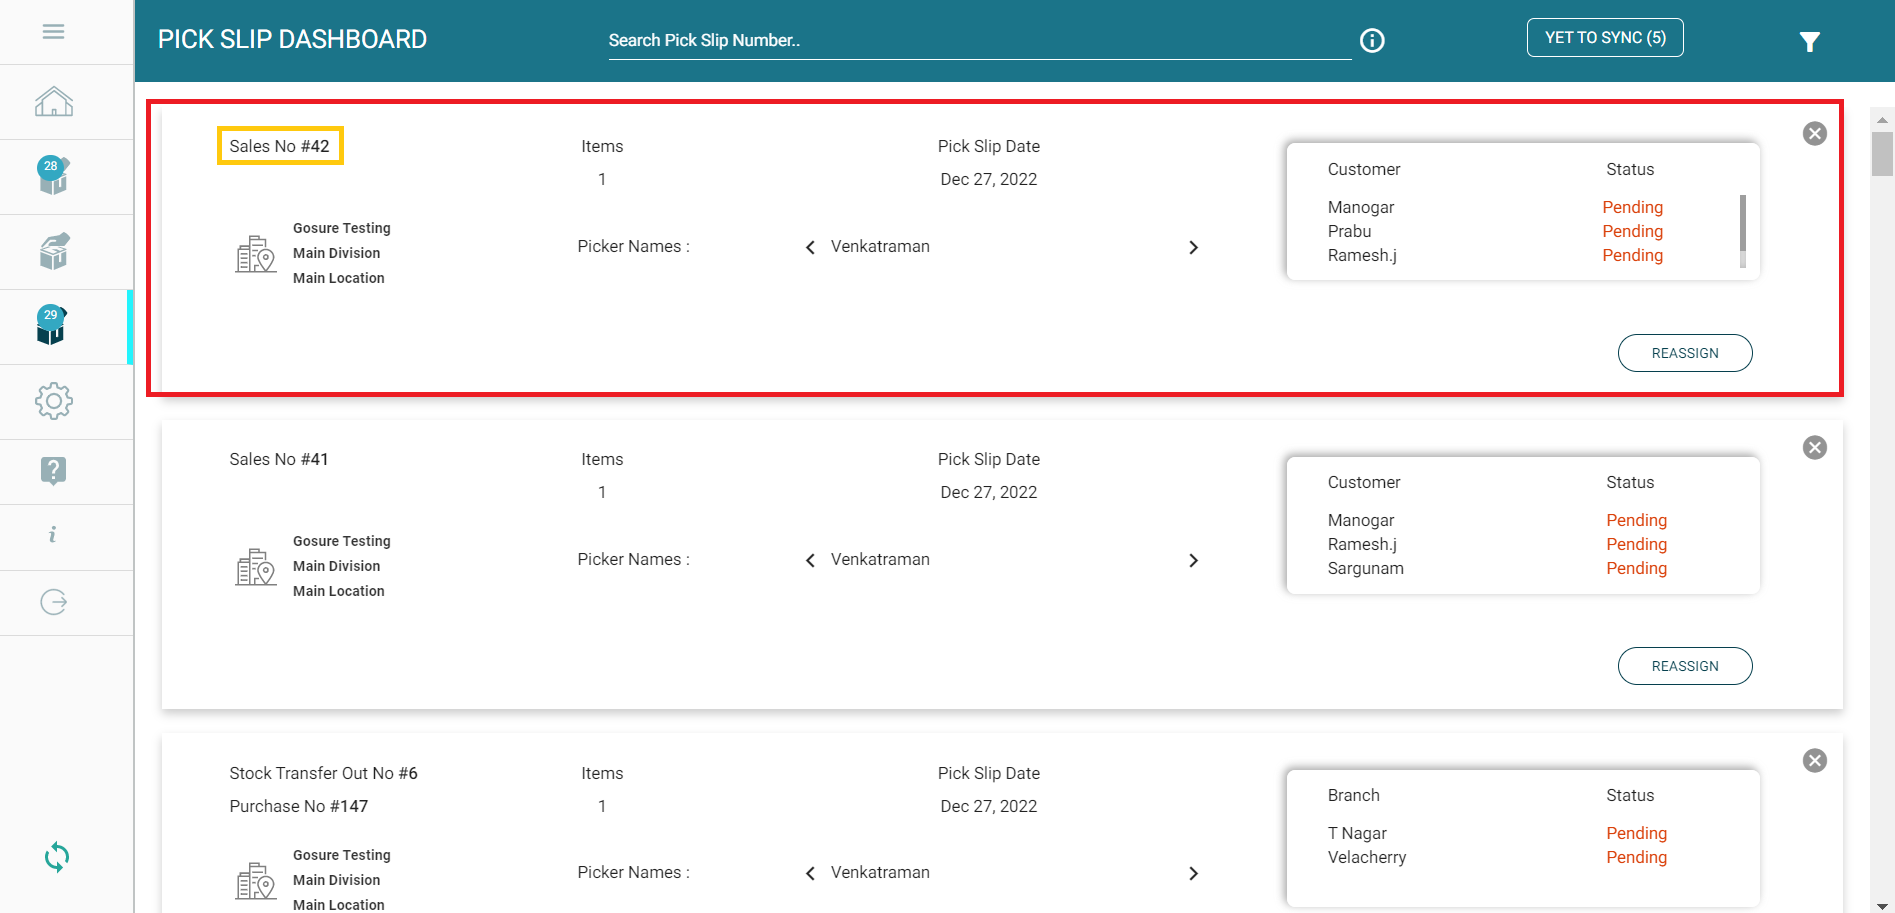Show previous picker name for Sales No #41
Image resolution: width=1895 pixels, height=913 pixels.
(810, 560)
